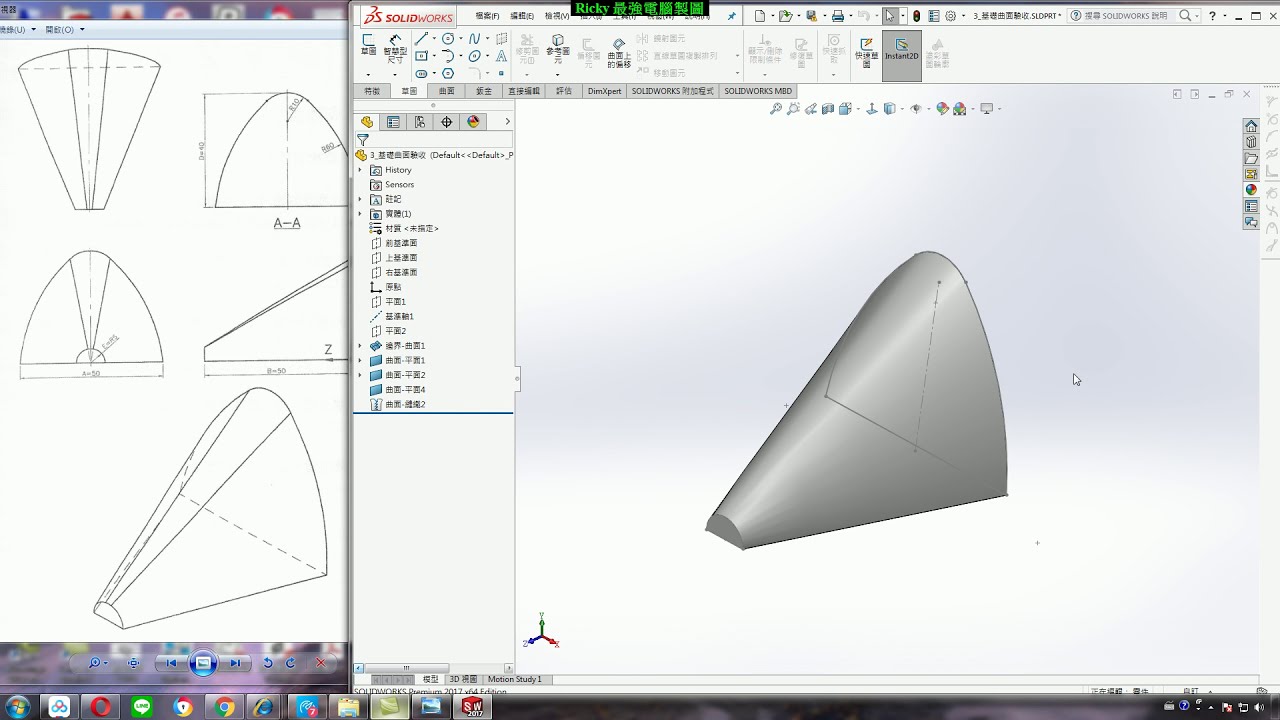Screen dimensions: 1280x720
Task: Open SOLIDWORKS 2017 from taskbar
Action: tap(472, 707)
